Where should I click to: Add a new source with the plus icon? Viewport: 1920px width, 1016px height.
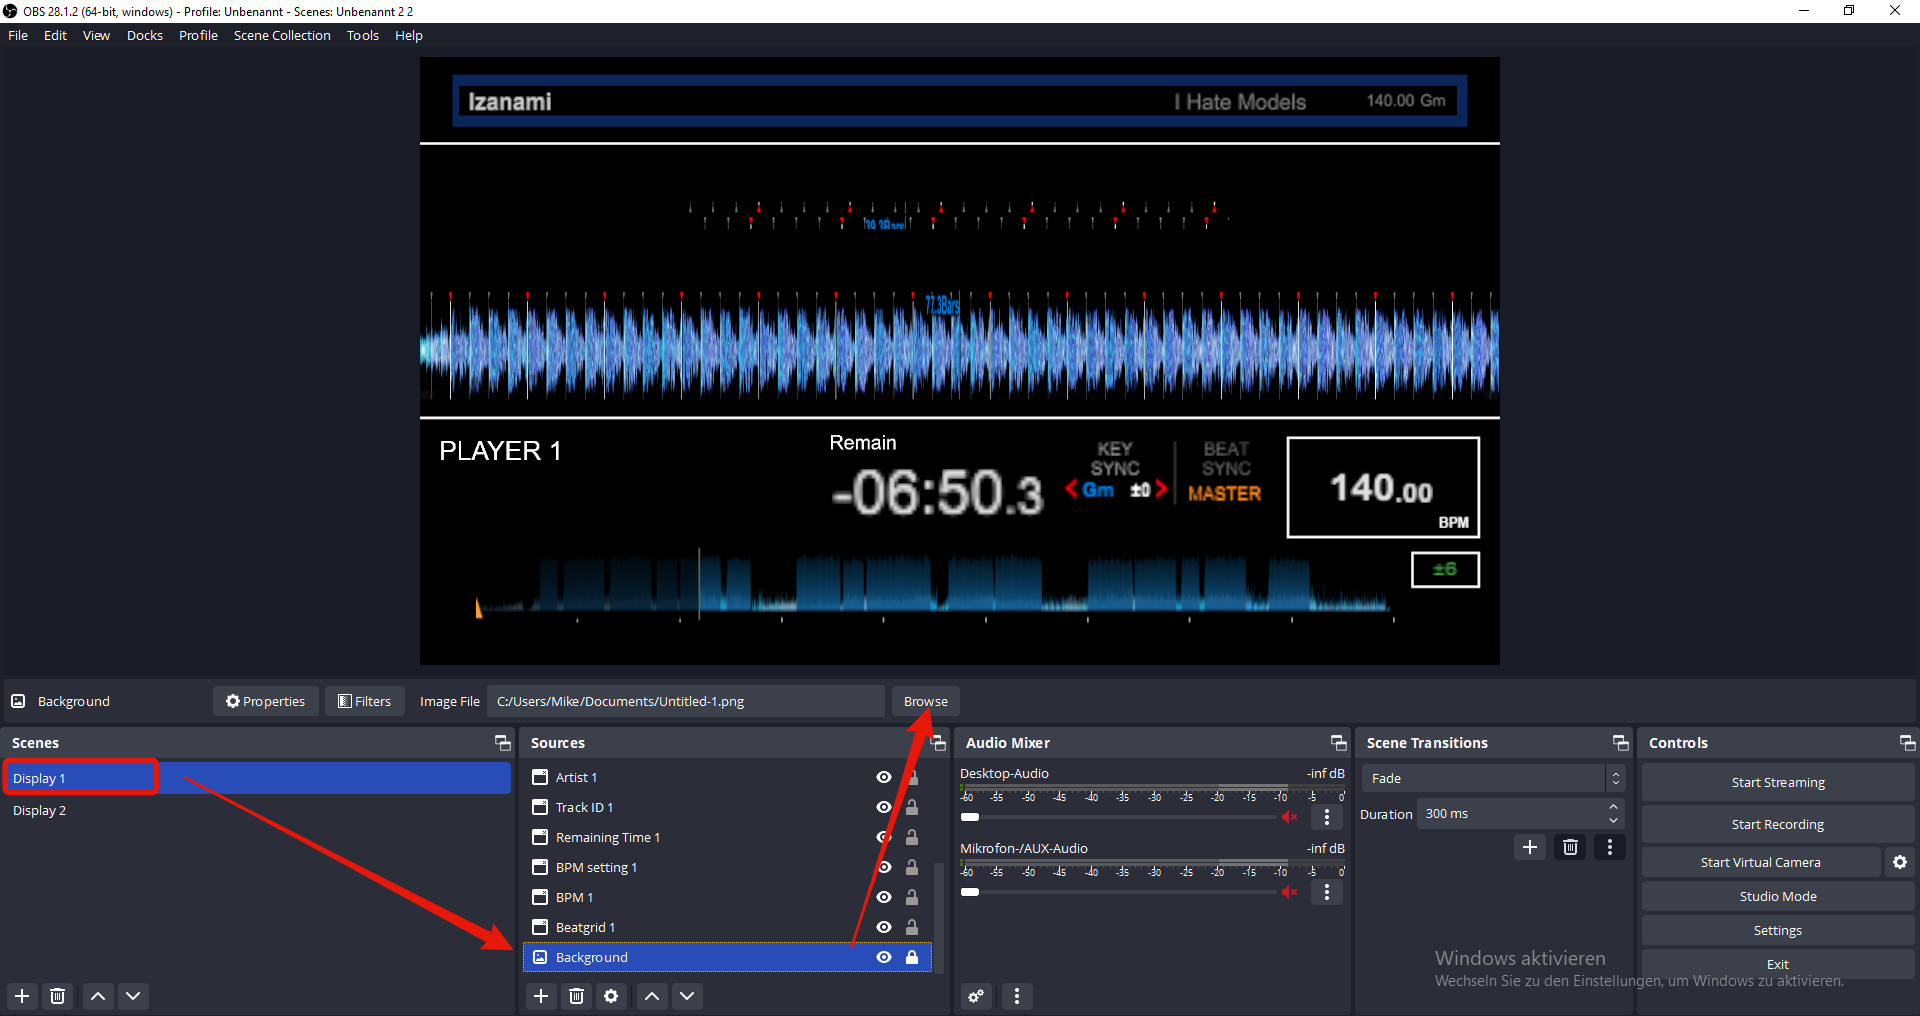click(x=541, y=996)
